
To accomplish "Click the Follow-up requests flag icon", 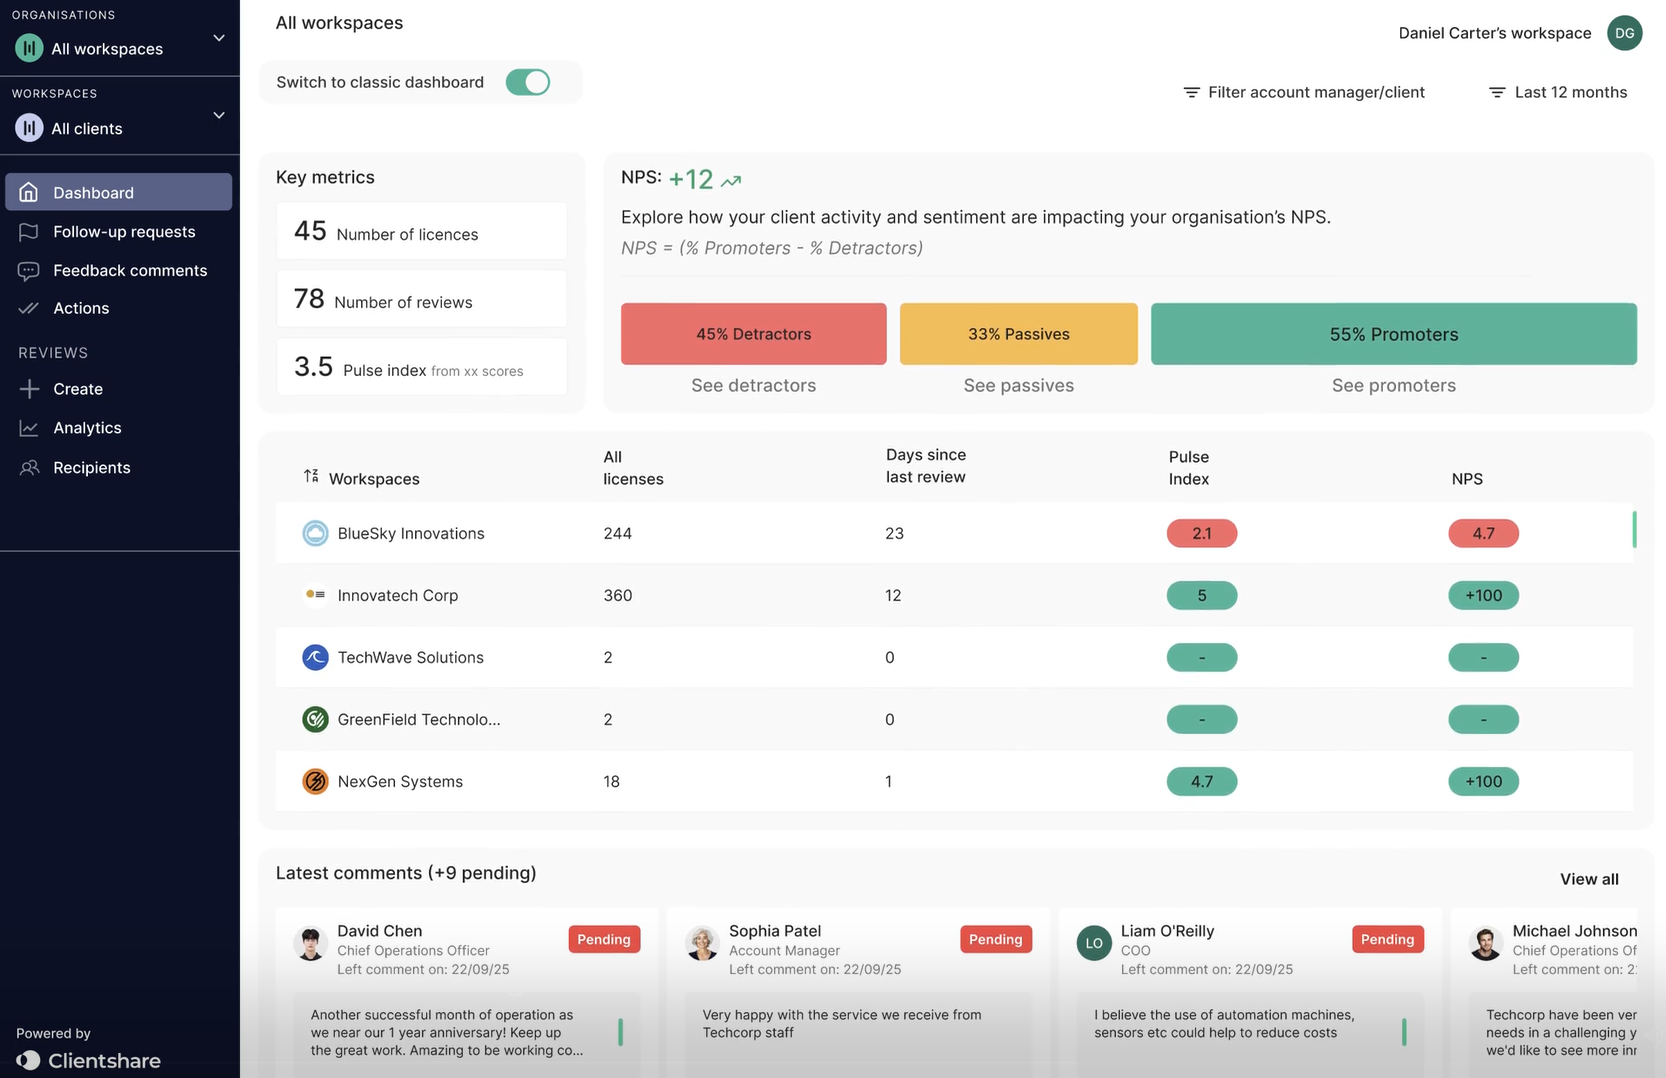I will [28, 232].
